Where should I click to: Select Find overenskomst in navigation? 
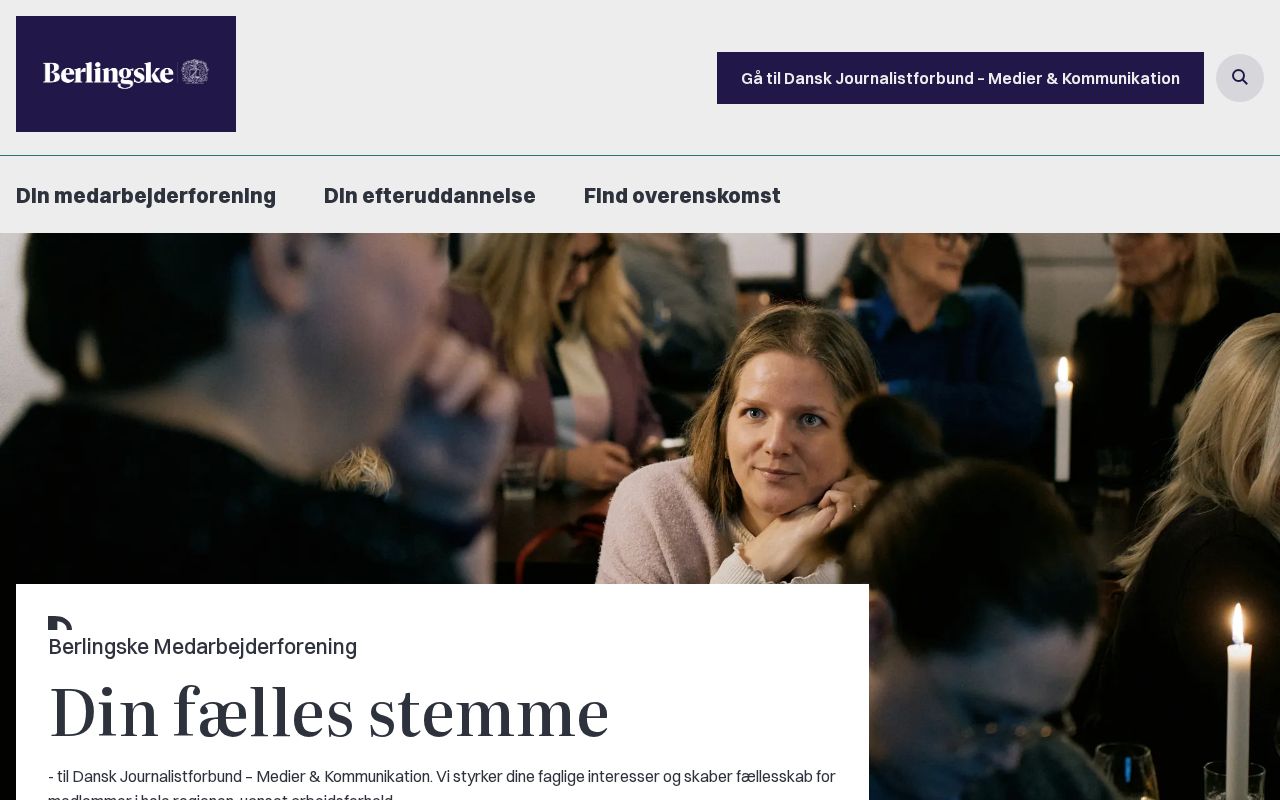point(682,196)
